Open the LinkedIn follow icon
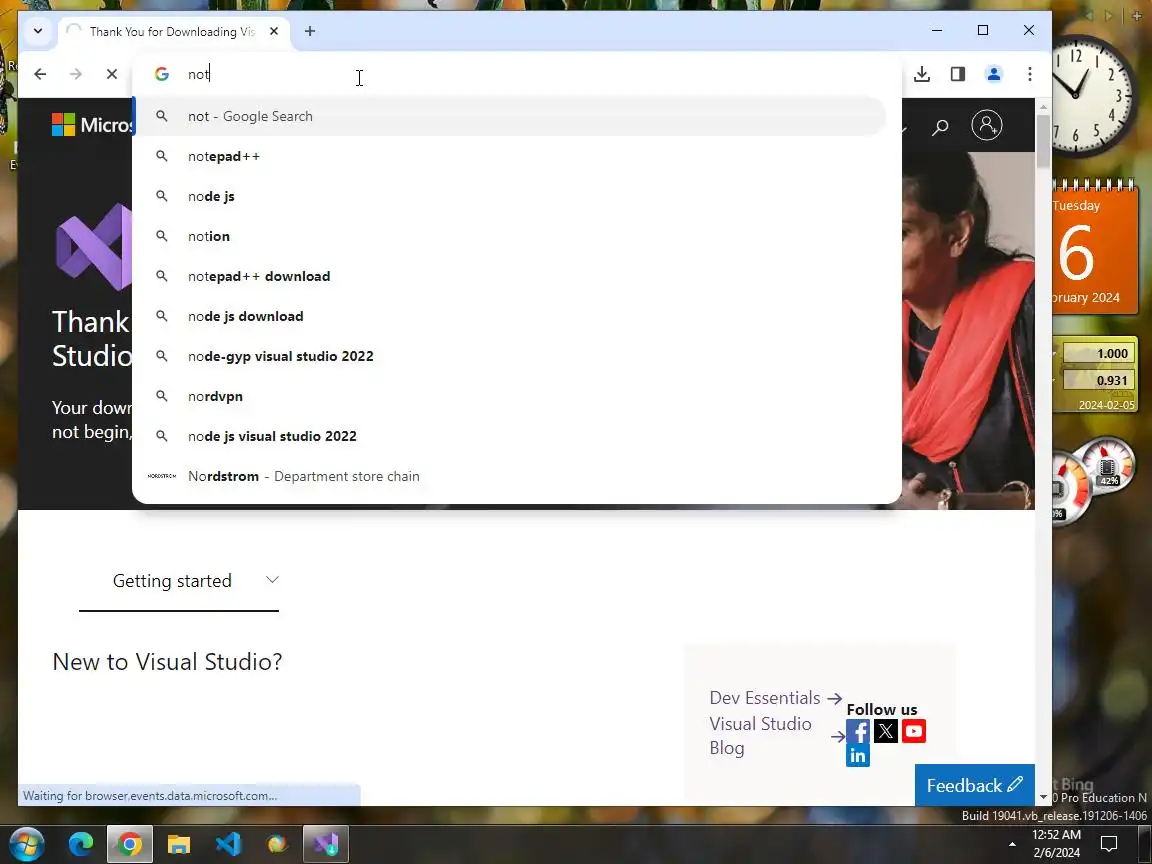 pos(858,756)
